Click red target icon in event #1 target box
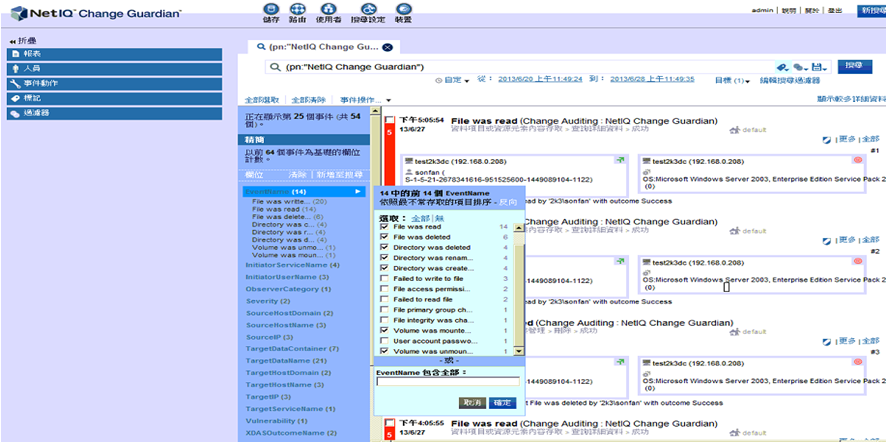Viewport: 896px width, 445px height. point(858,160)
